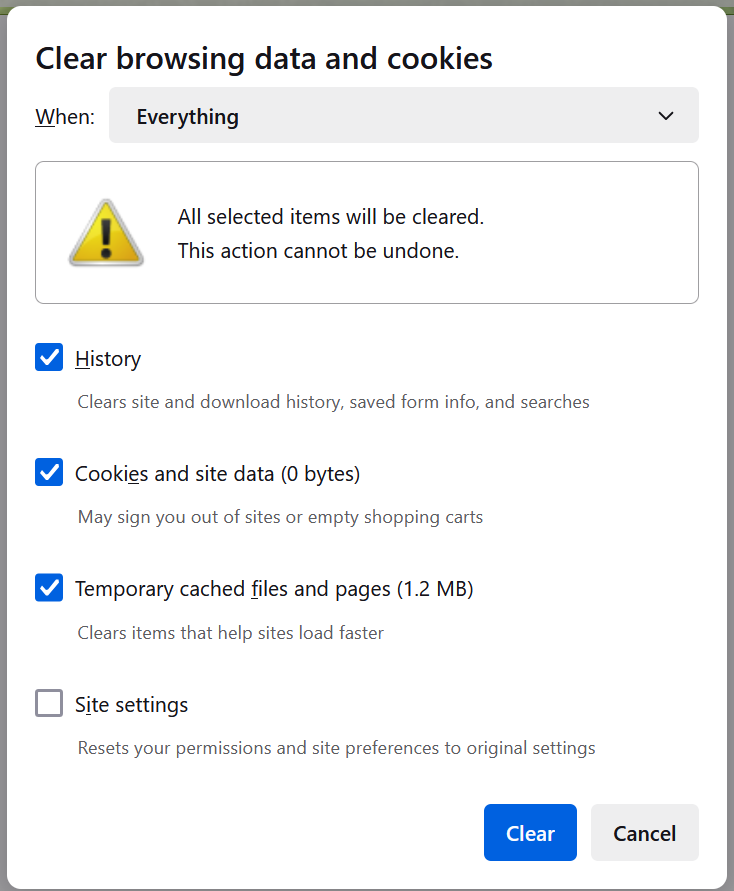Click the Cookies and site data (0 bytes) label
Viewport: 734px width, 891px height.
218,474
